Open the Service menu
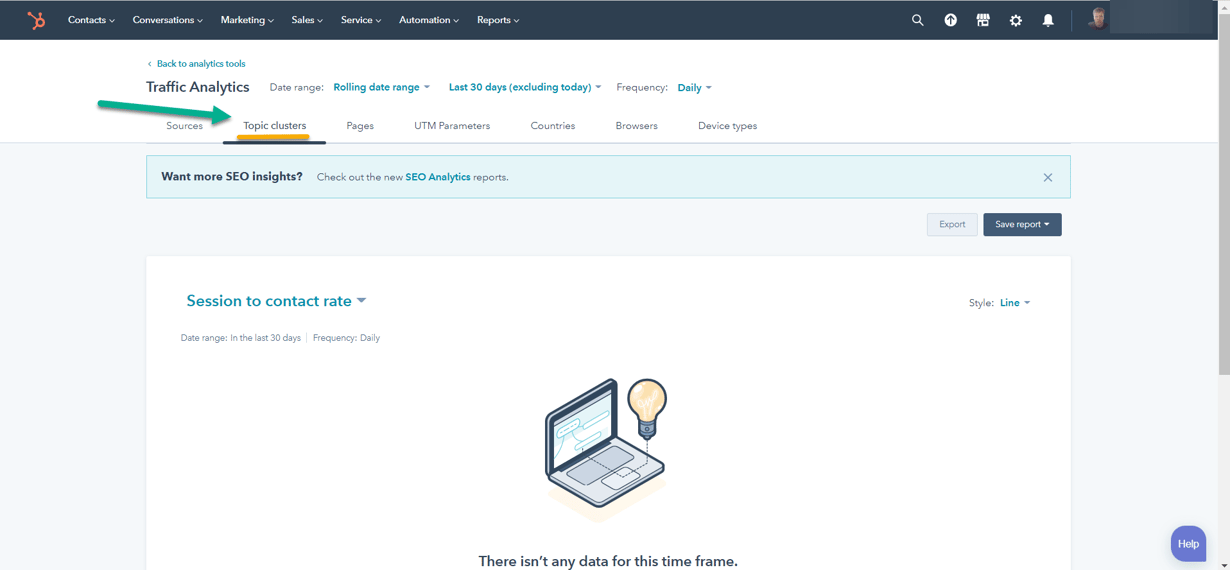Image resolution: width=1230 pixels, height=570 pixels. [360, 20]
